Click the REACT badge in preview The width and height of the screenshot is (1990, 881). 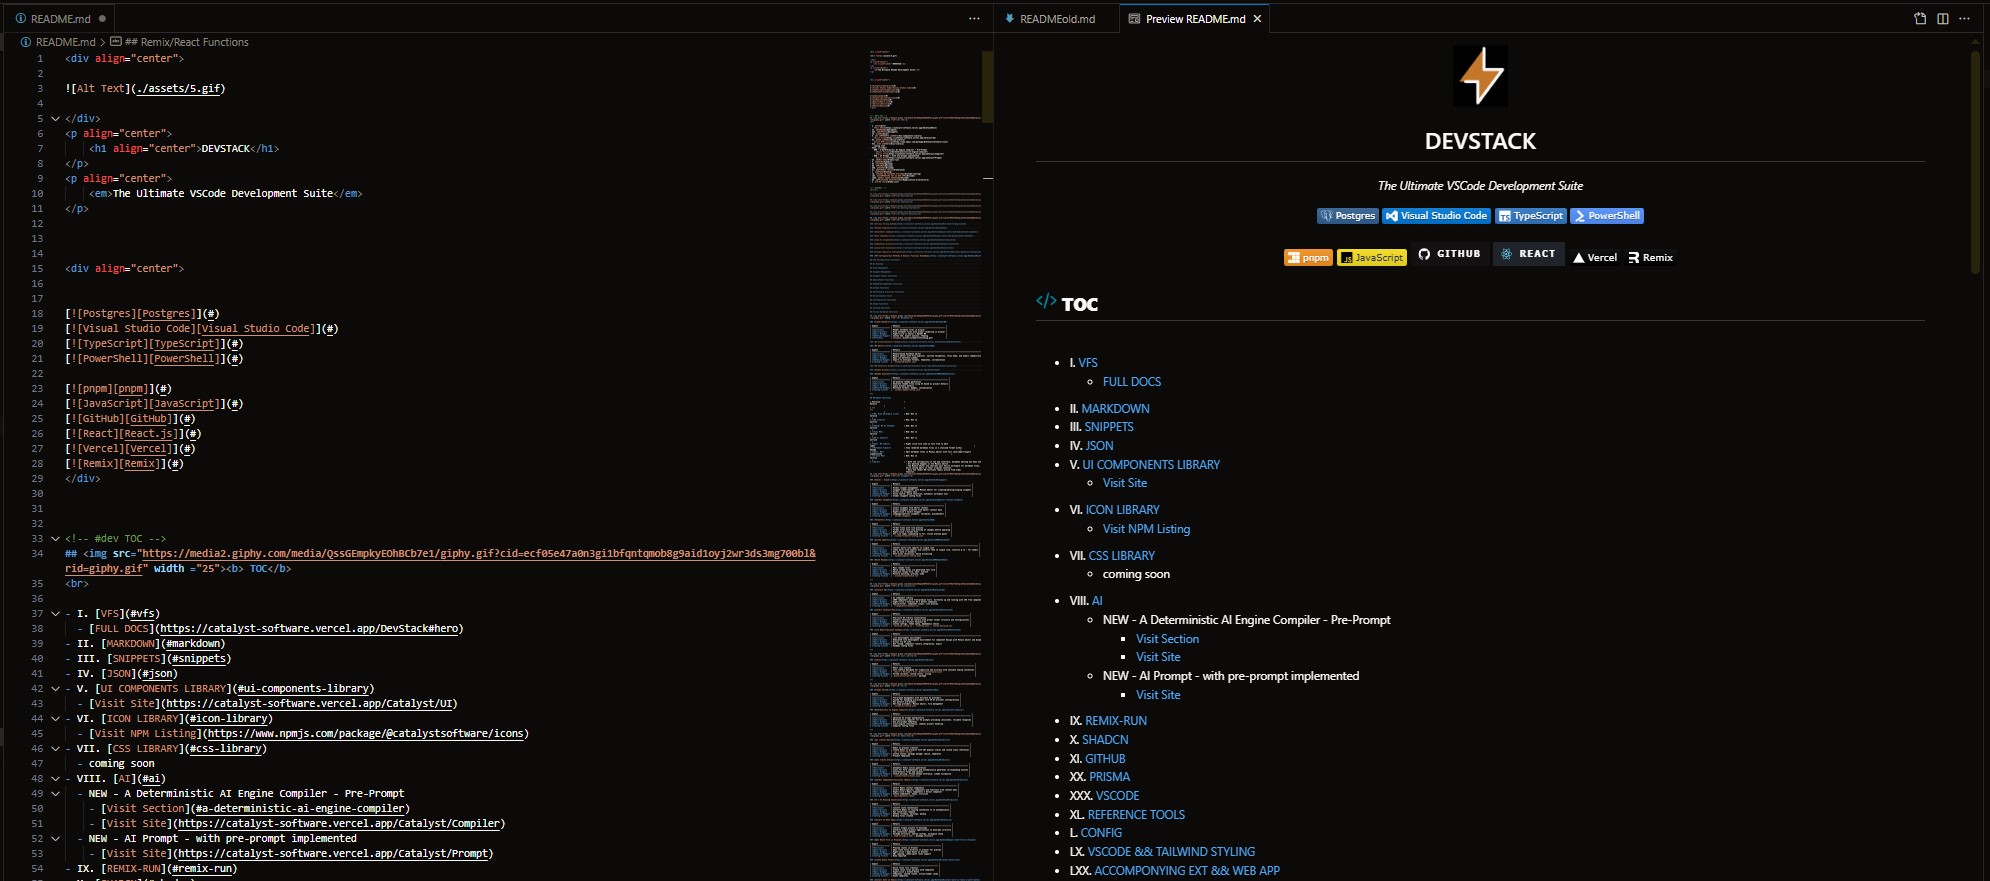[x=1529, y=254]
